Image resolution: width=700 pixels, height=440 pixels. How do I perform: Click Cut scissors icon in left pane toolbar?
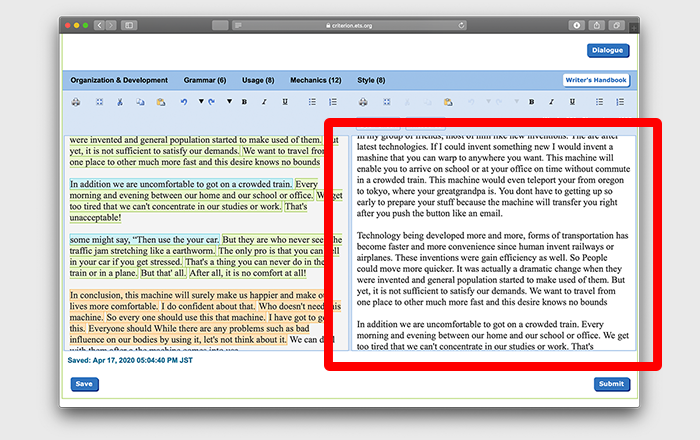[120, 102]
